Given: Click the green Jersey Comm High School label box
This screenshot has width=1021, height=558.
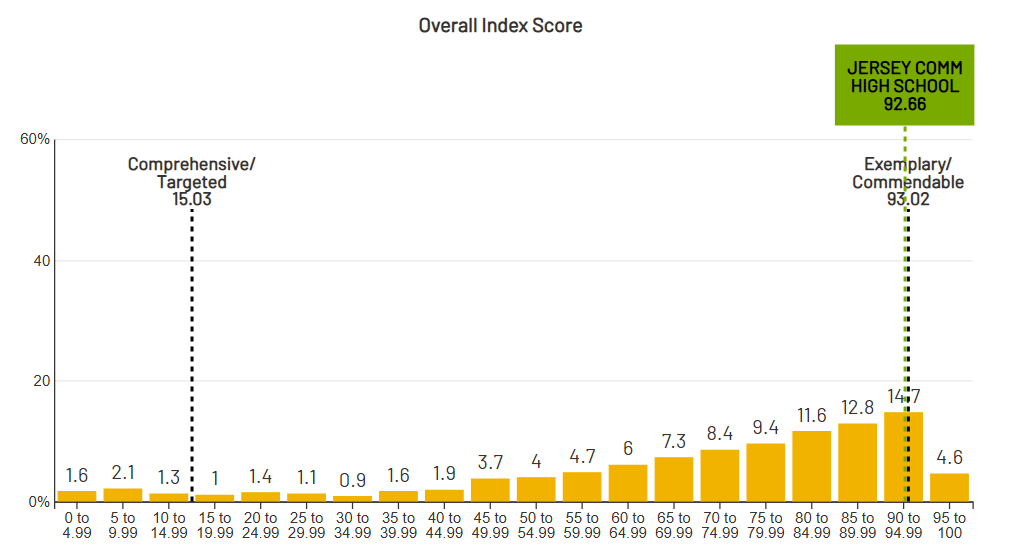Looking at the screenshot, I should [904, 85].
